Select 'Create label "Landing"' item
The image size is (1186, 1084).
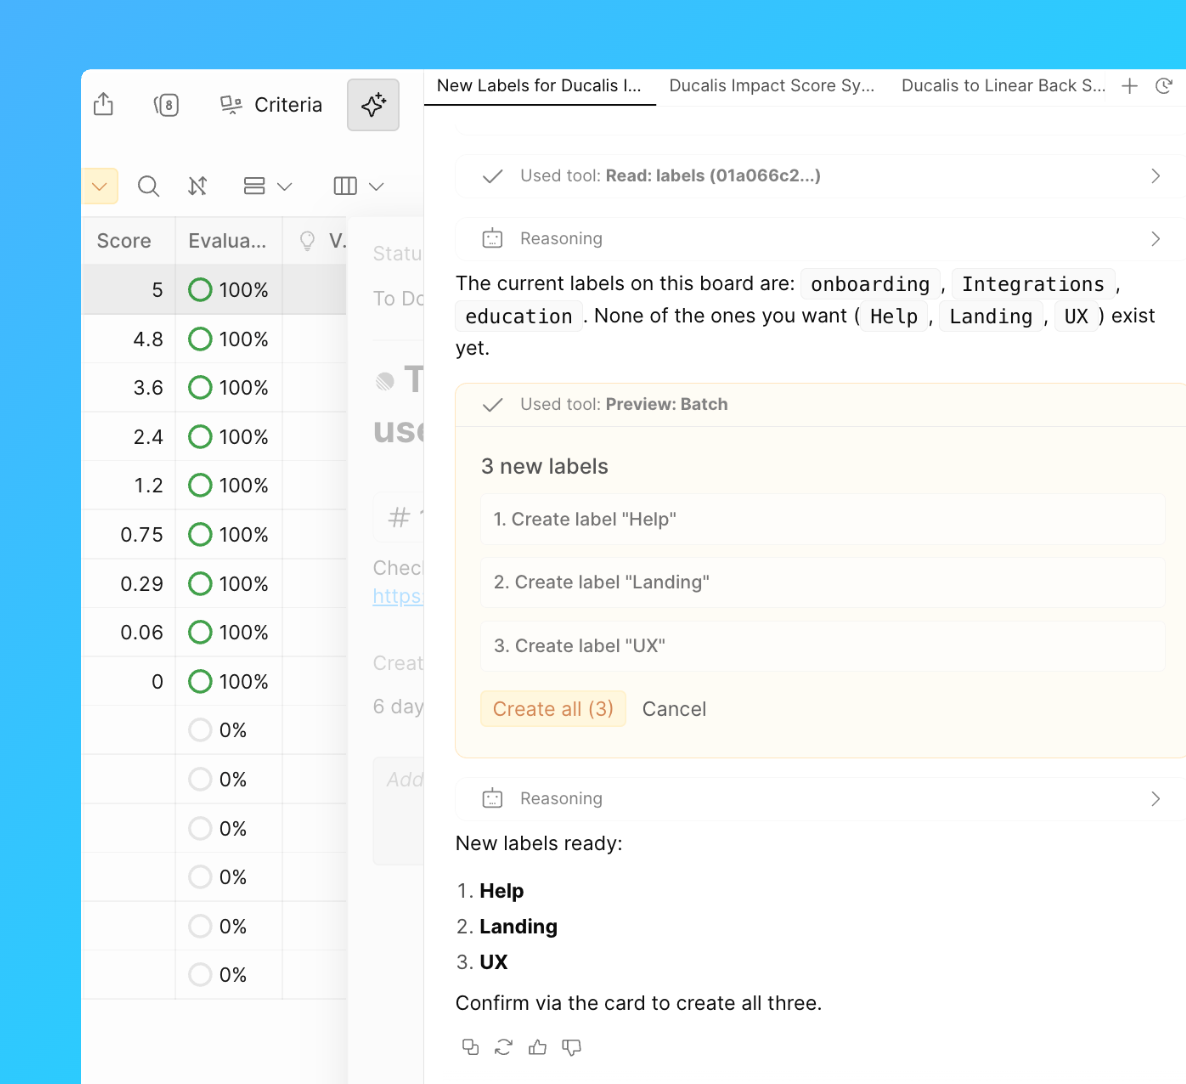822,582
